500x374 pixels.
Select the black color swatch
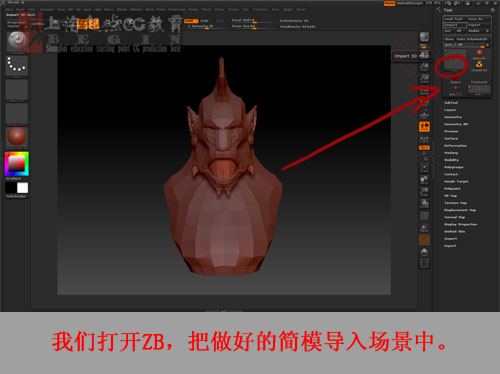[x=11, y=188]
